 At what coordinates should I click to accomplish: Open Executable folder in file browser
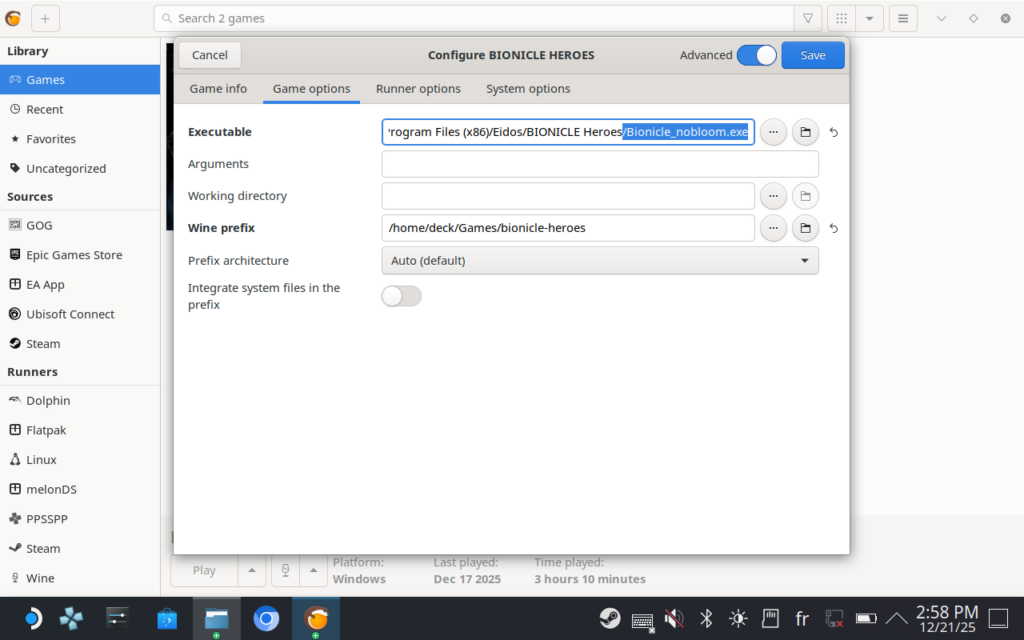805,132
